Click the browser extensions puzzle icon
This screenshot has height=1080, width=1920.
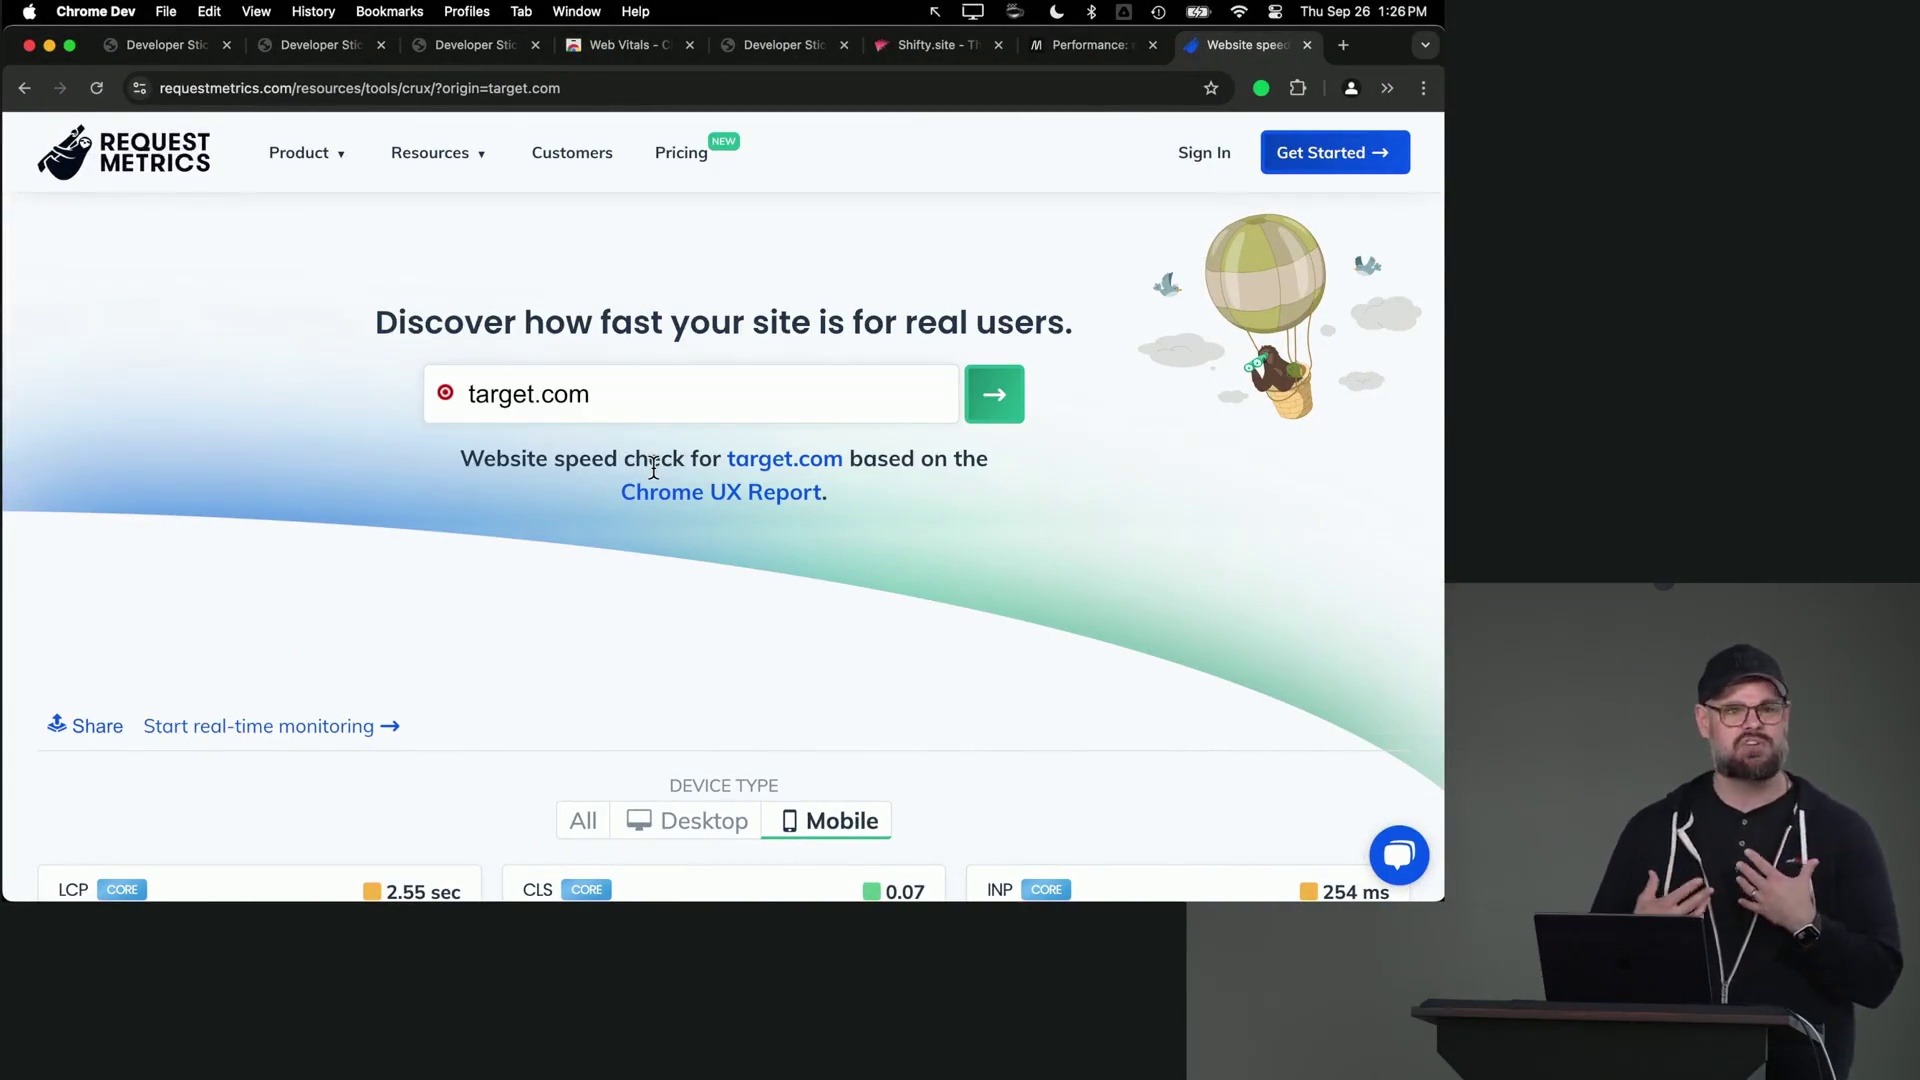1298,88
